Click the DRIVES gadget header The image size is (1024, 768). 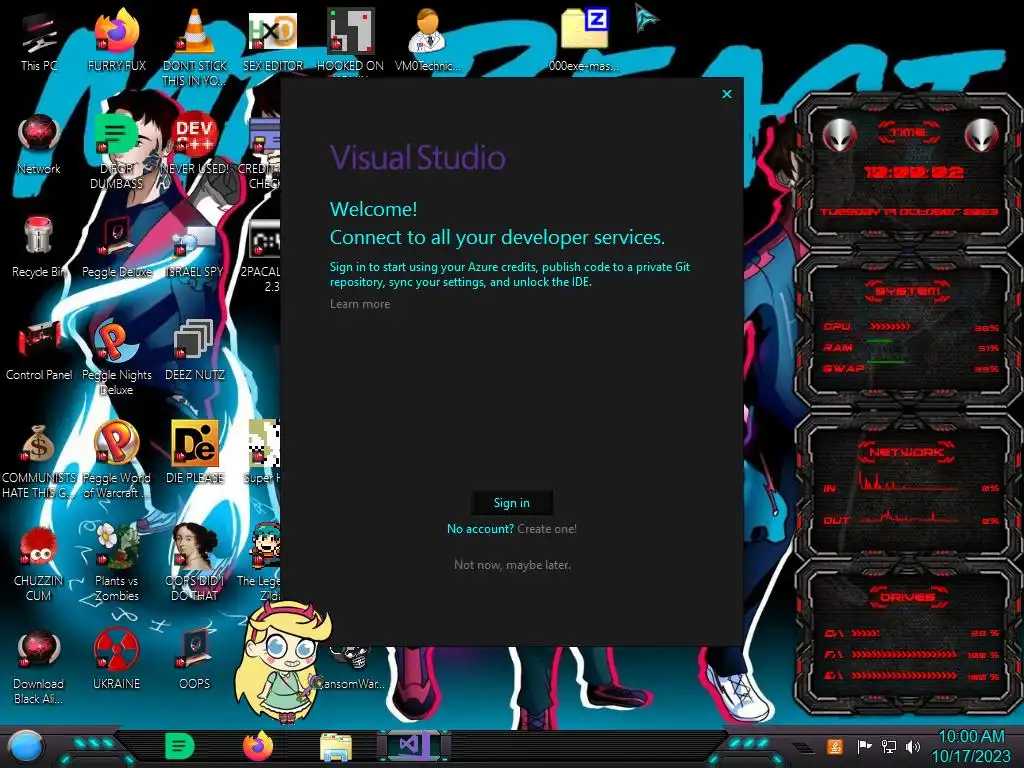[x=908, y=597]
